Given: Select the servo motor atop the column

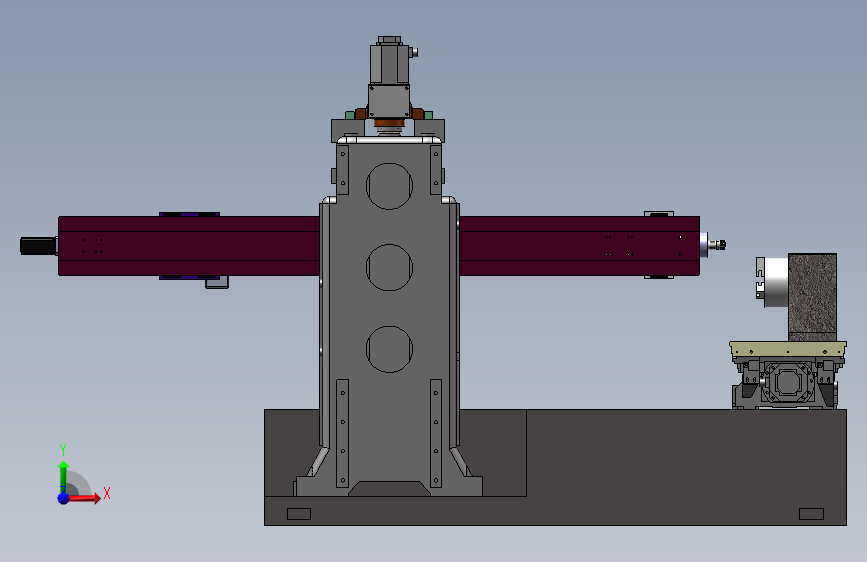Looking at the screenshot, I should click(x=390, y=64).
